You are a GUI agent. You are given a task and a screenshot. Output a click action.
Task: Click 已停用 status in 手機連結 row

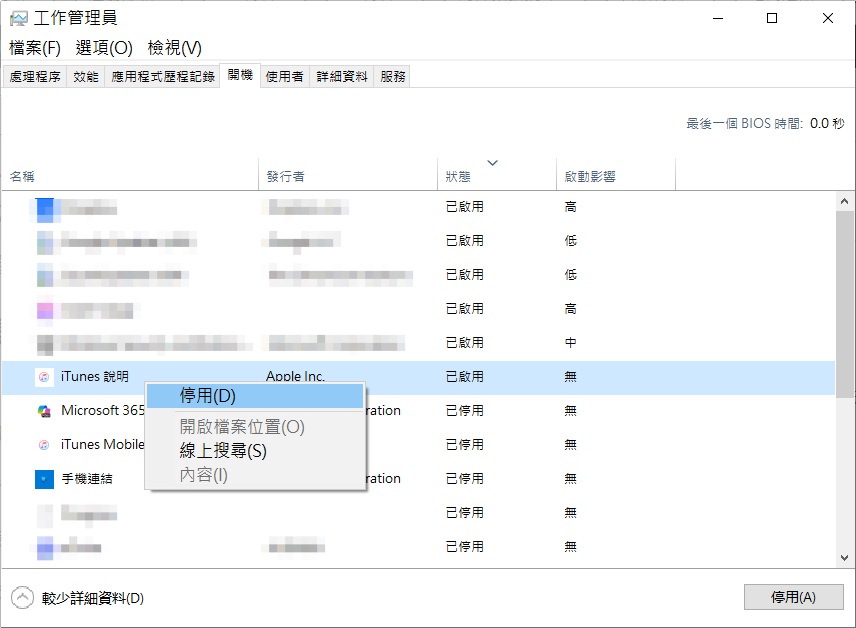[x=465, y=479]
